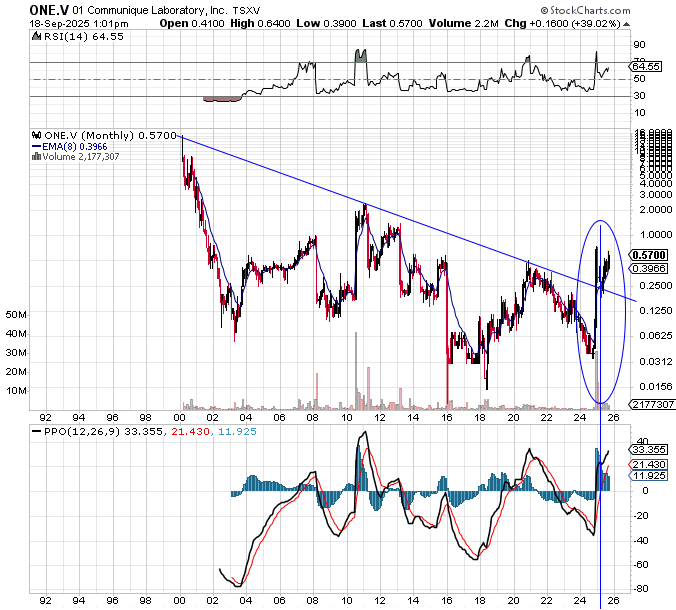Click the -20 level on the PPO axis
The image size is (676, 610).
pos(640,516)
